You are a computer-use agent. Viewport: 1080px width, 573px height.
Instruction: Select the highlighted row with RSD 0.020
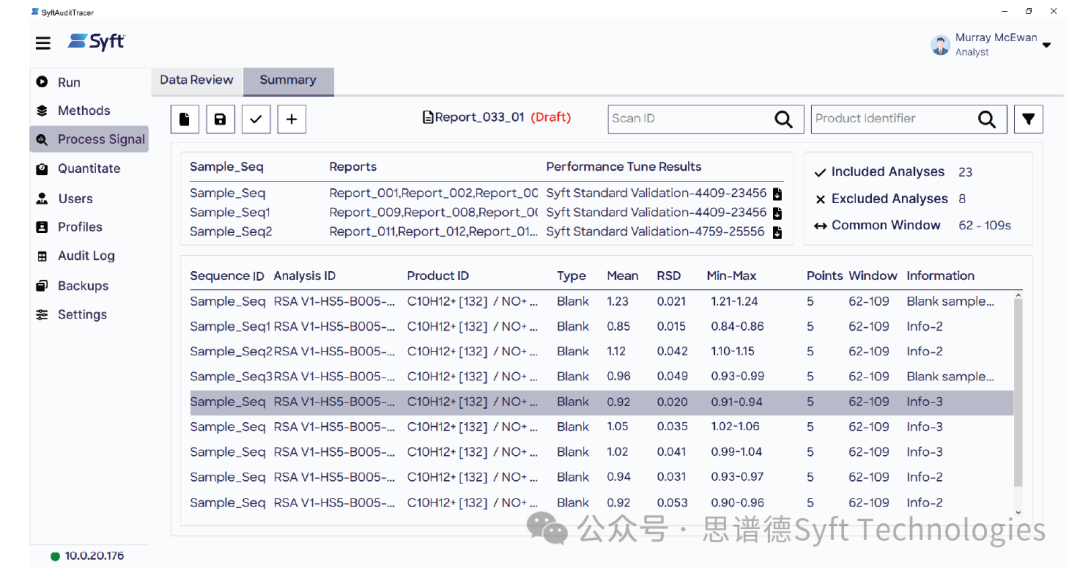click(601, 402)
